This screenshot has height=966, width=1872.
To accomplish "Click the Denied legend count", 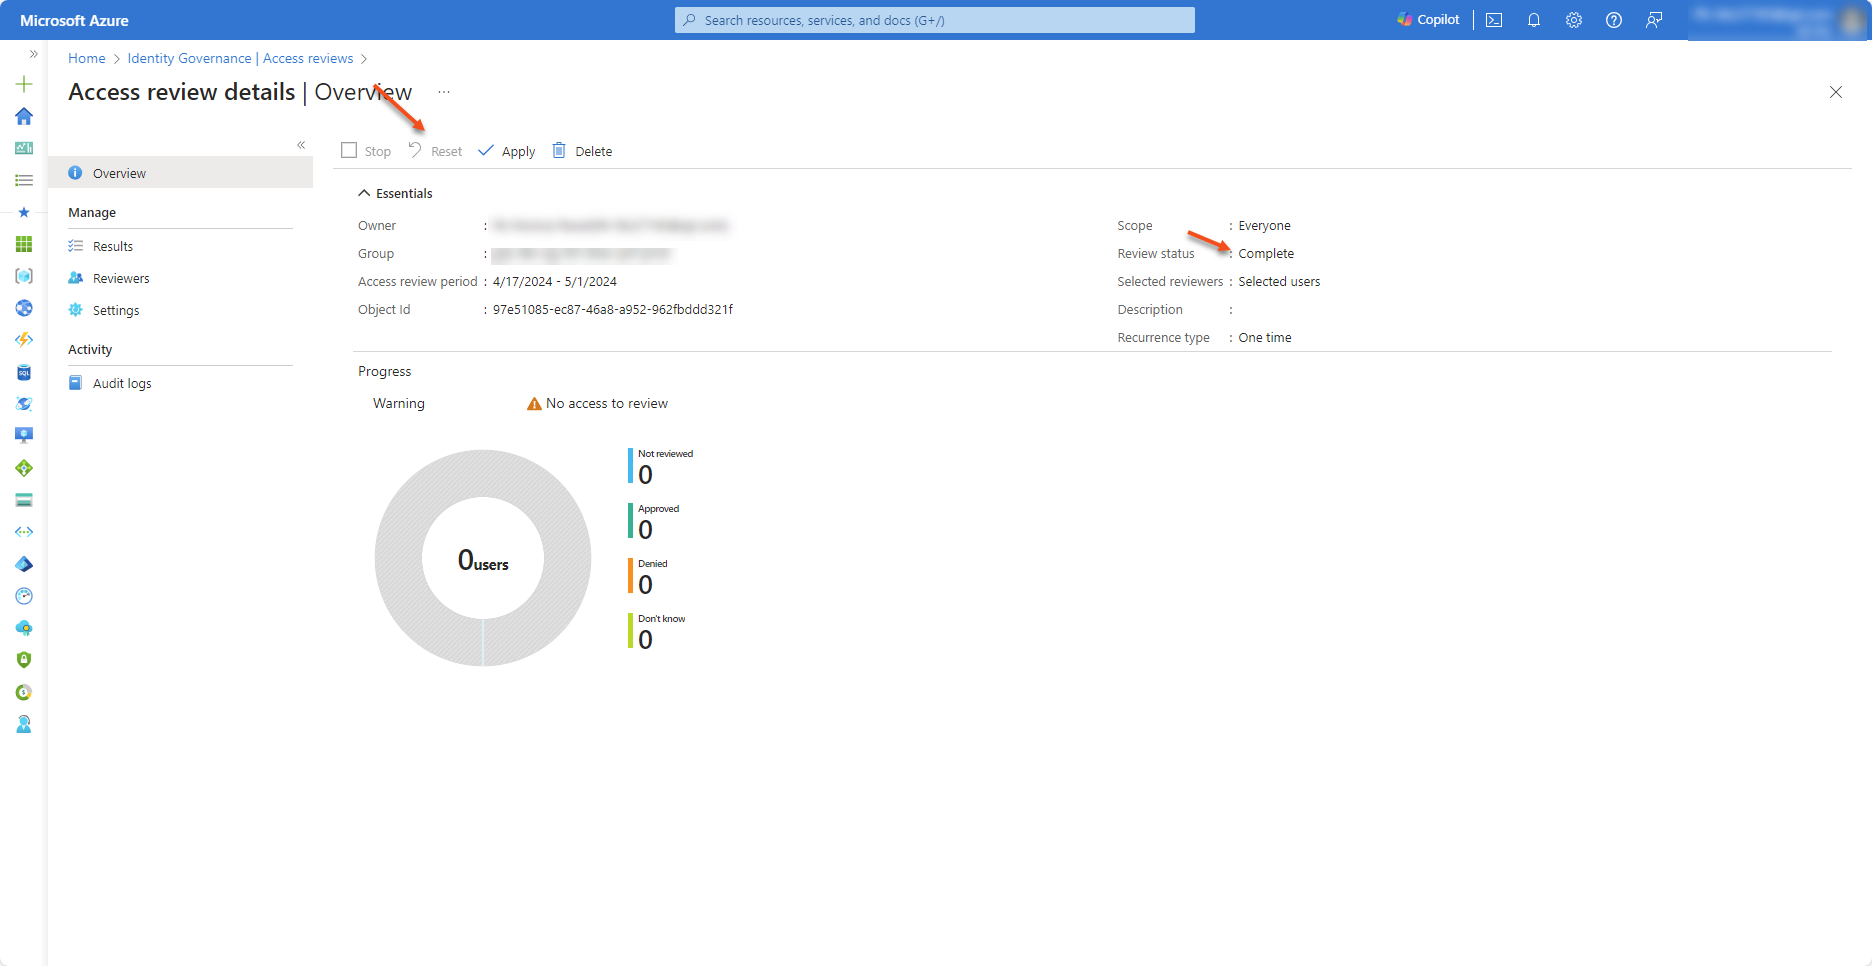I will tap(646, 585).
